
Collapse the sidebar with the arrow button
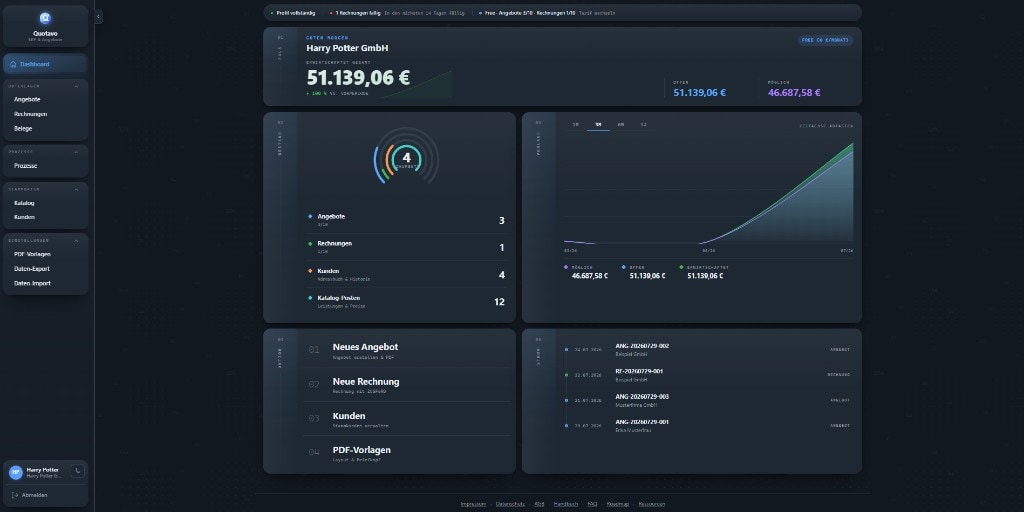98,16
